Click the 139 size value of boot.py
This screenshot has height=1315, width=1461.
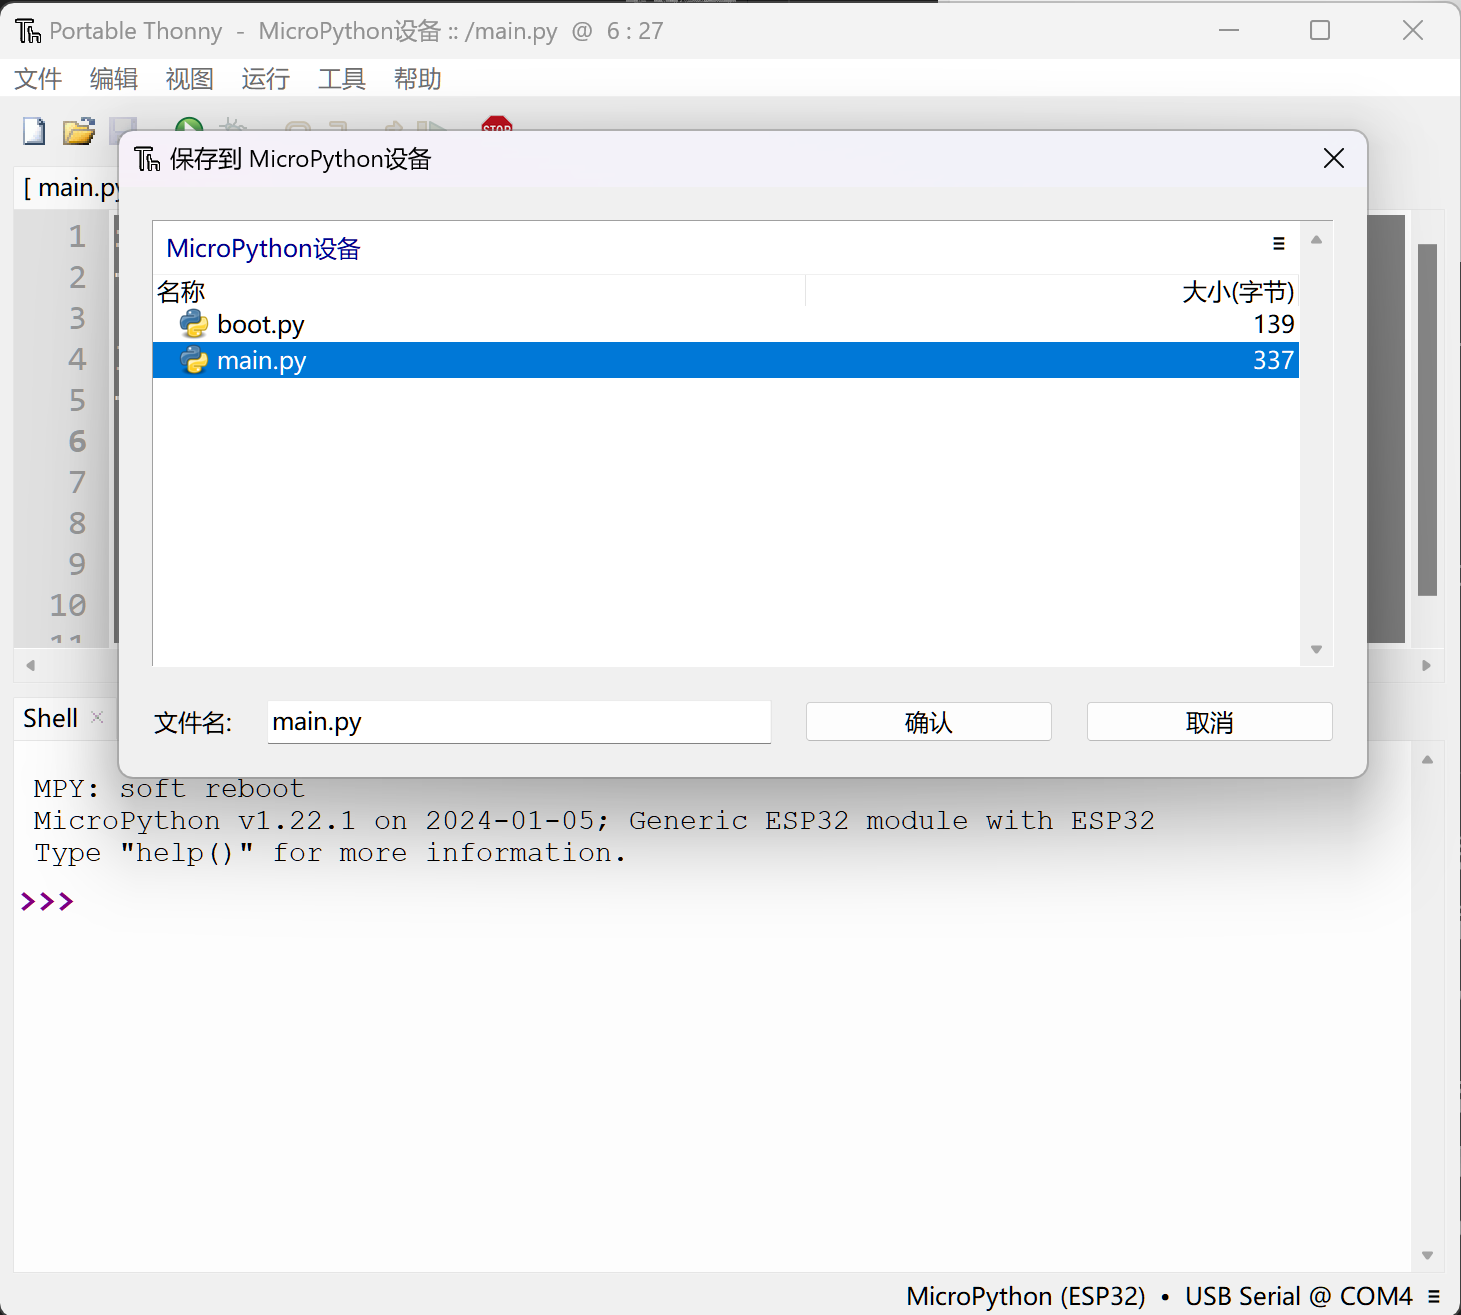tap(1274, 324)
